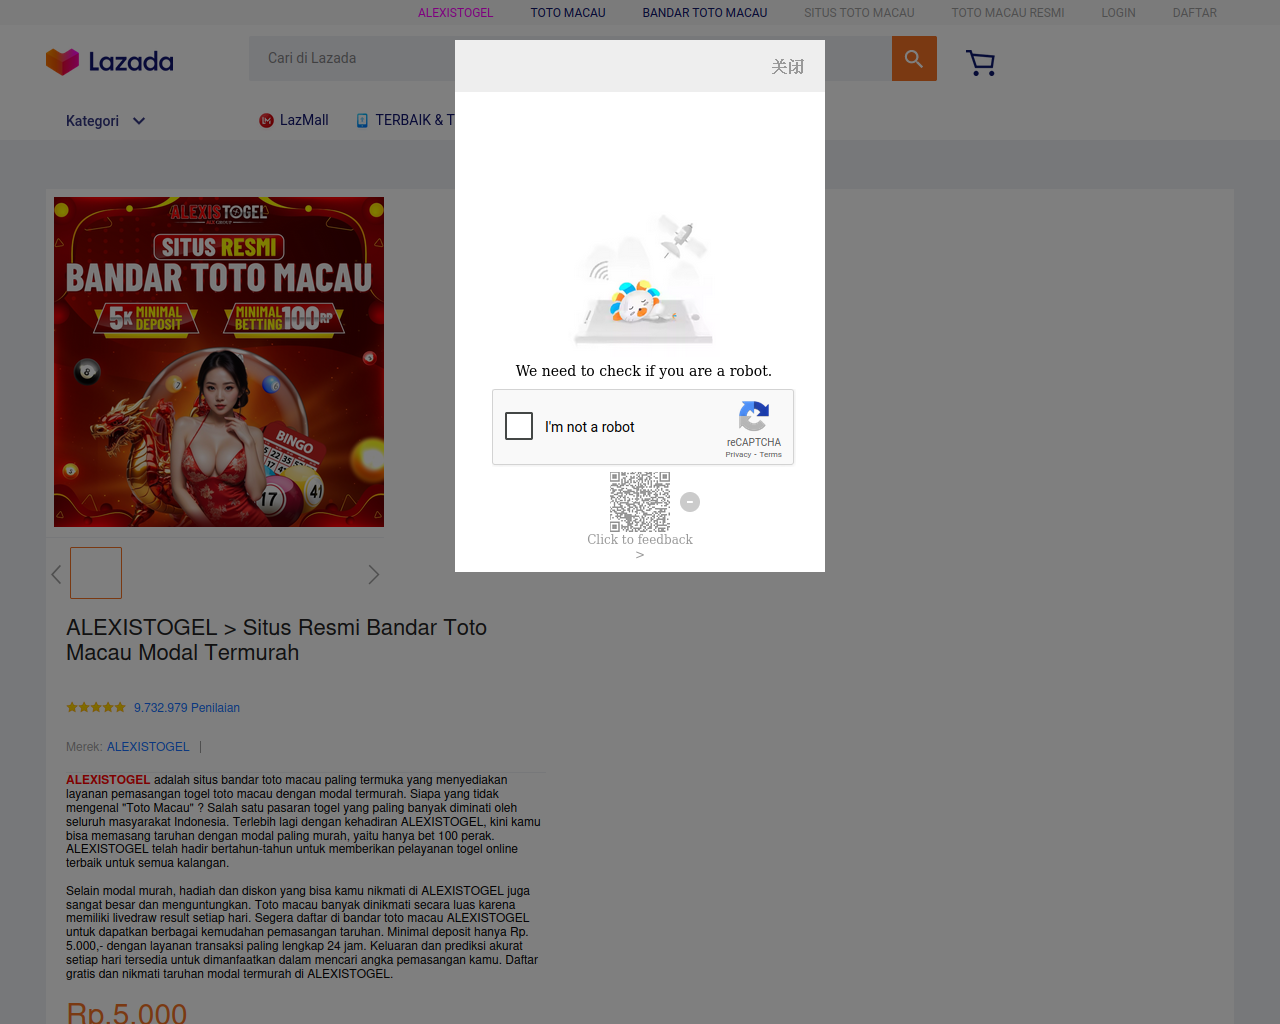The image size is (1280, 1024).
Task: Click the QR code image
Action: (x=640, y=502)
